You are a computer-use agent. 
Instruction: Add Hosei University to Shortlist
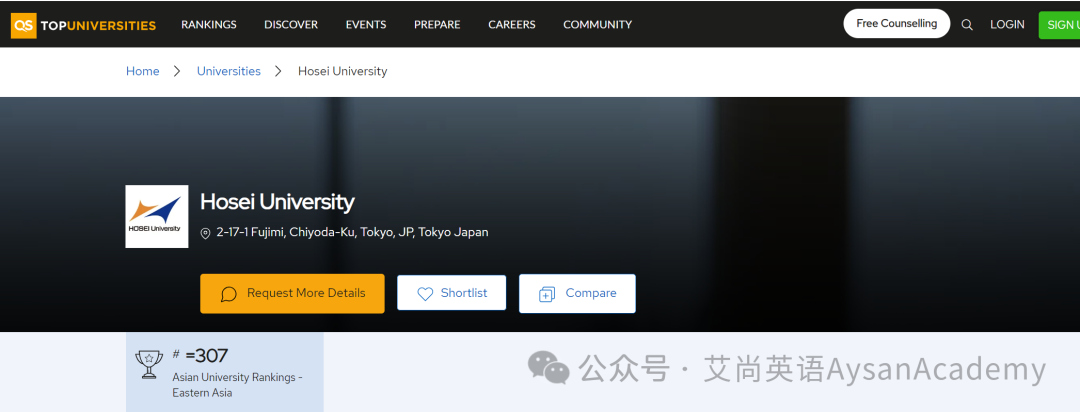(x=451, y=293)
